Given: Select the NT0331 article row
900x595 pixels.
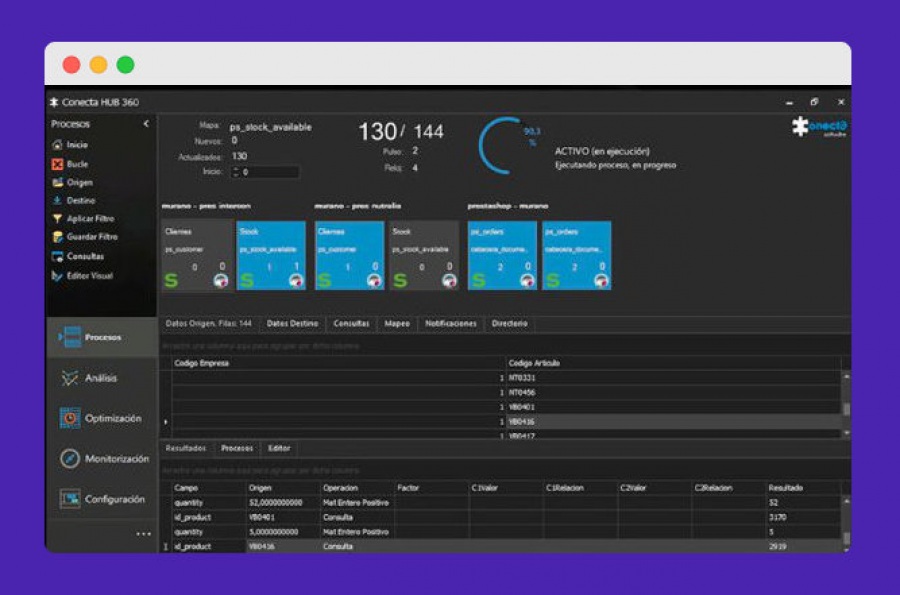Looking at the screenshot, I should pos(507,378).
